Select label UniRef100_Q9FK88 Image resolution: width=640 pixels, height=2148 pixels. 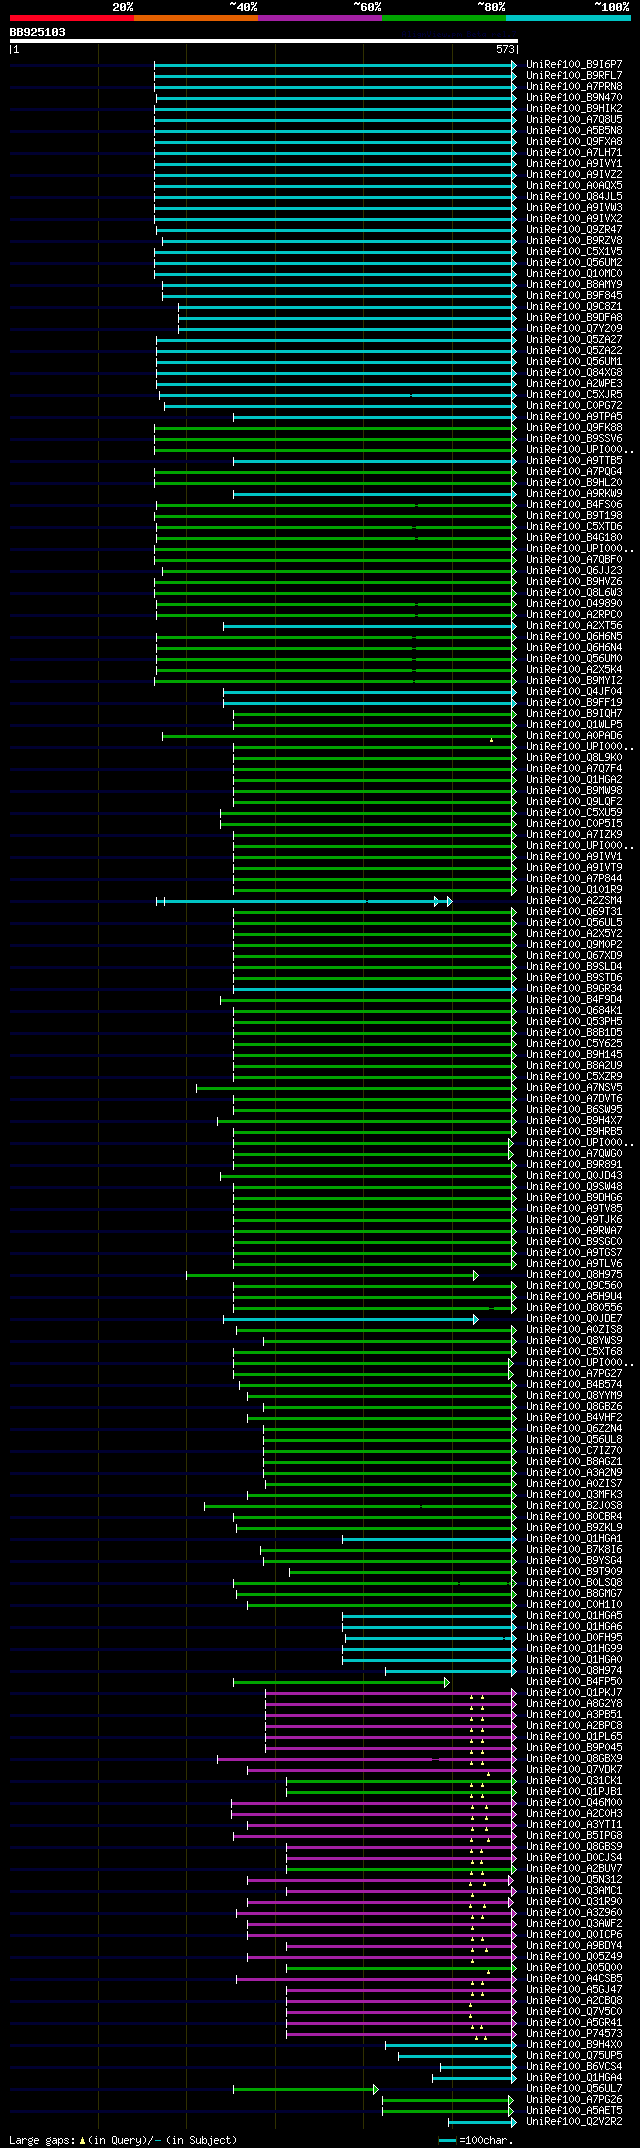click(x=574, y=427)
